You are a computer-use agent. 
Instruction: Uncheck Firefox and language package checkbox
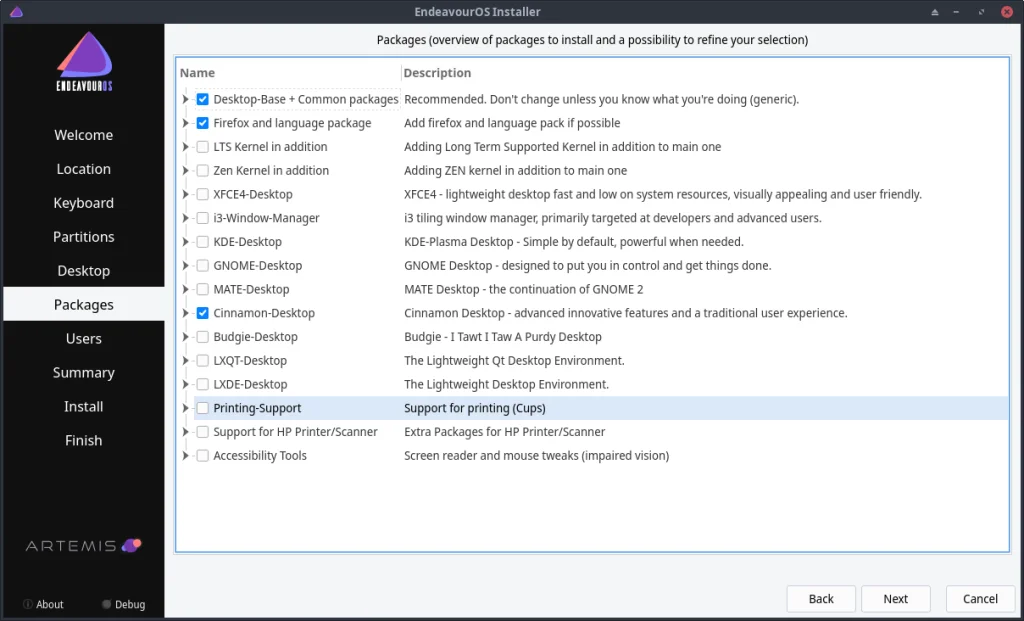click(x=202, y=123)
